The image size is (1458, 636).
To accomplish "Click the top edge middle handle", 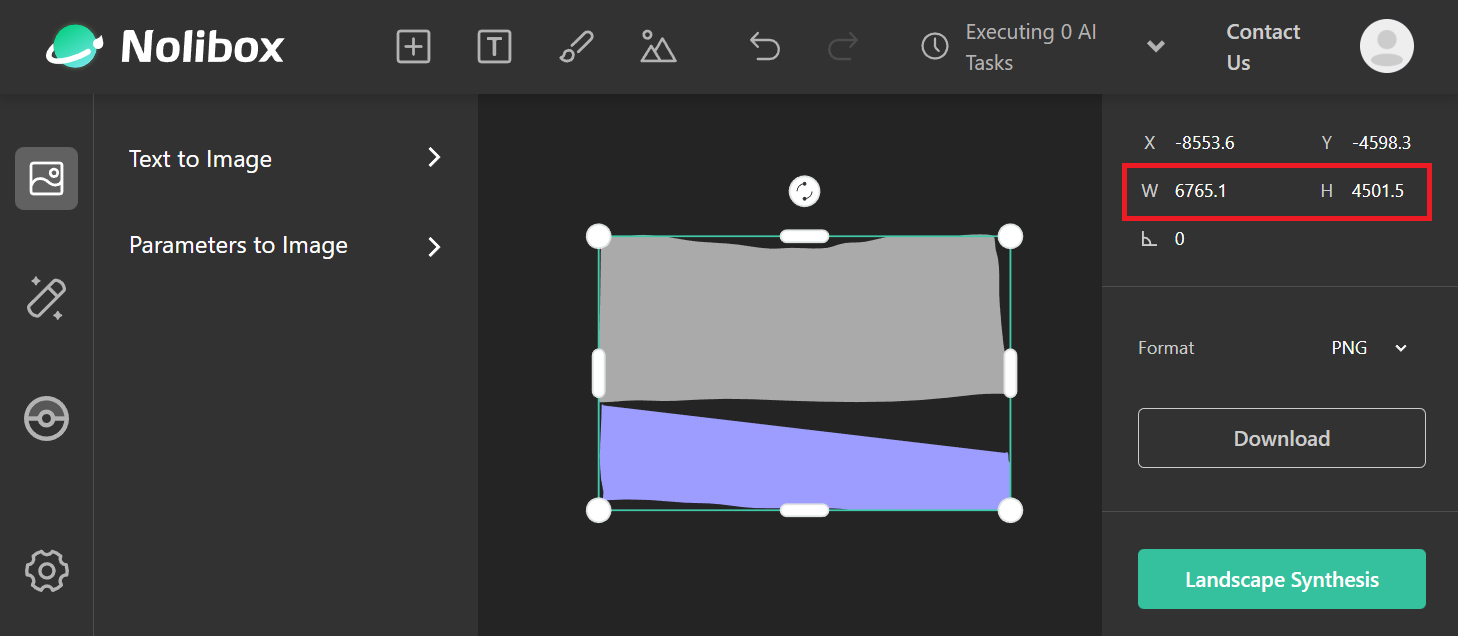I will point(804,236).
